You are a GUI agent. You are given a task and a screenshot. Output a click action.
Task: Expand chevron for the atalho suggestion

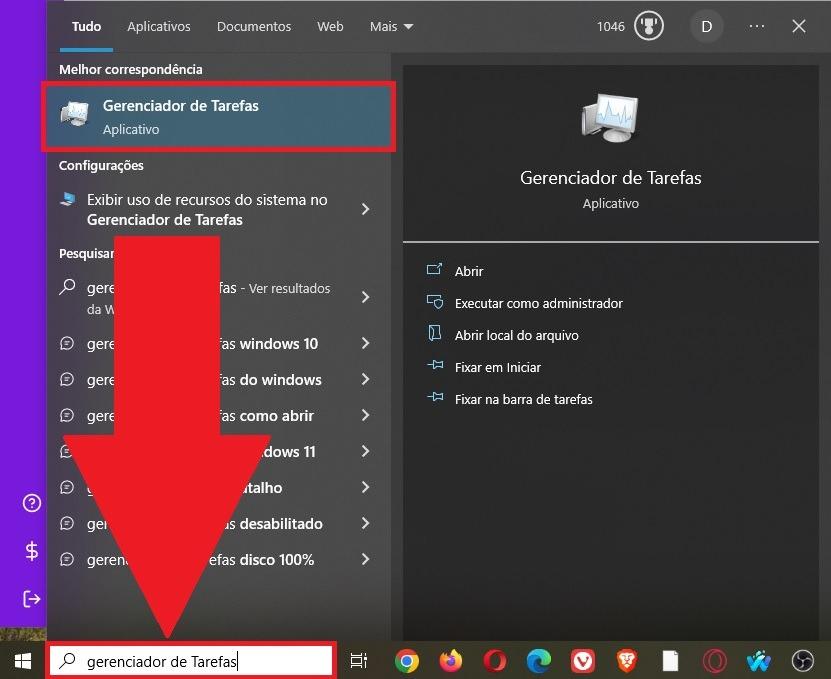[365, 488]
